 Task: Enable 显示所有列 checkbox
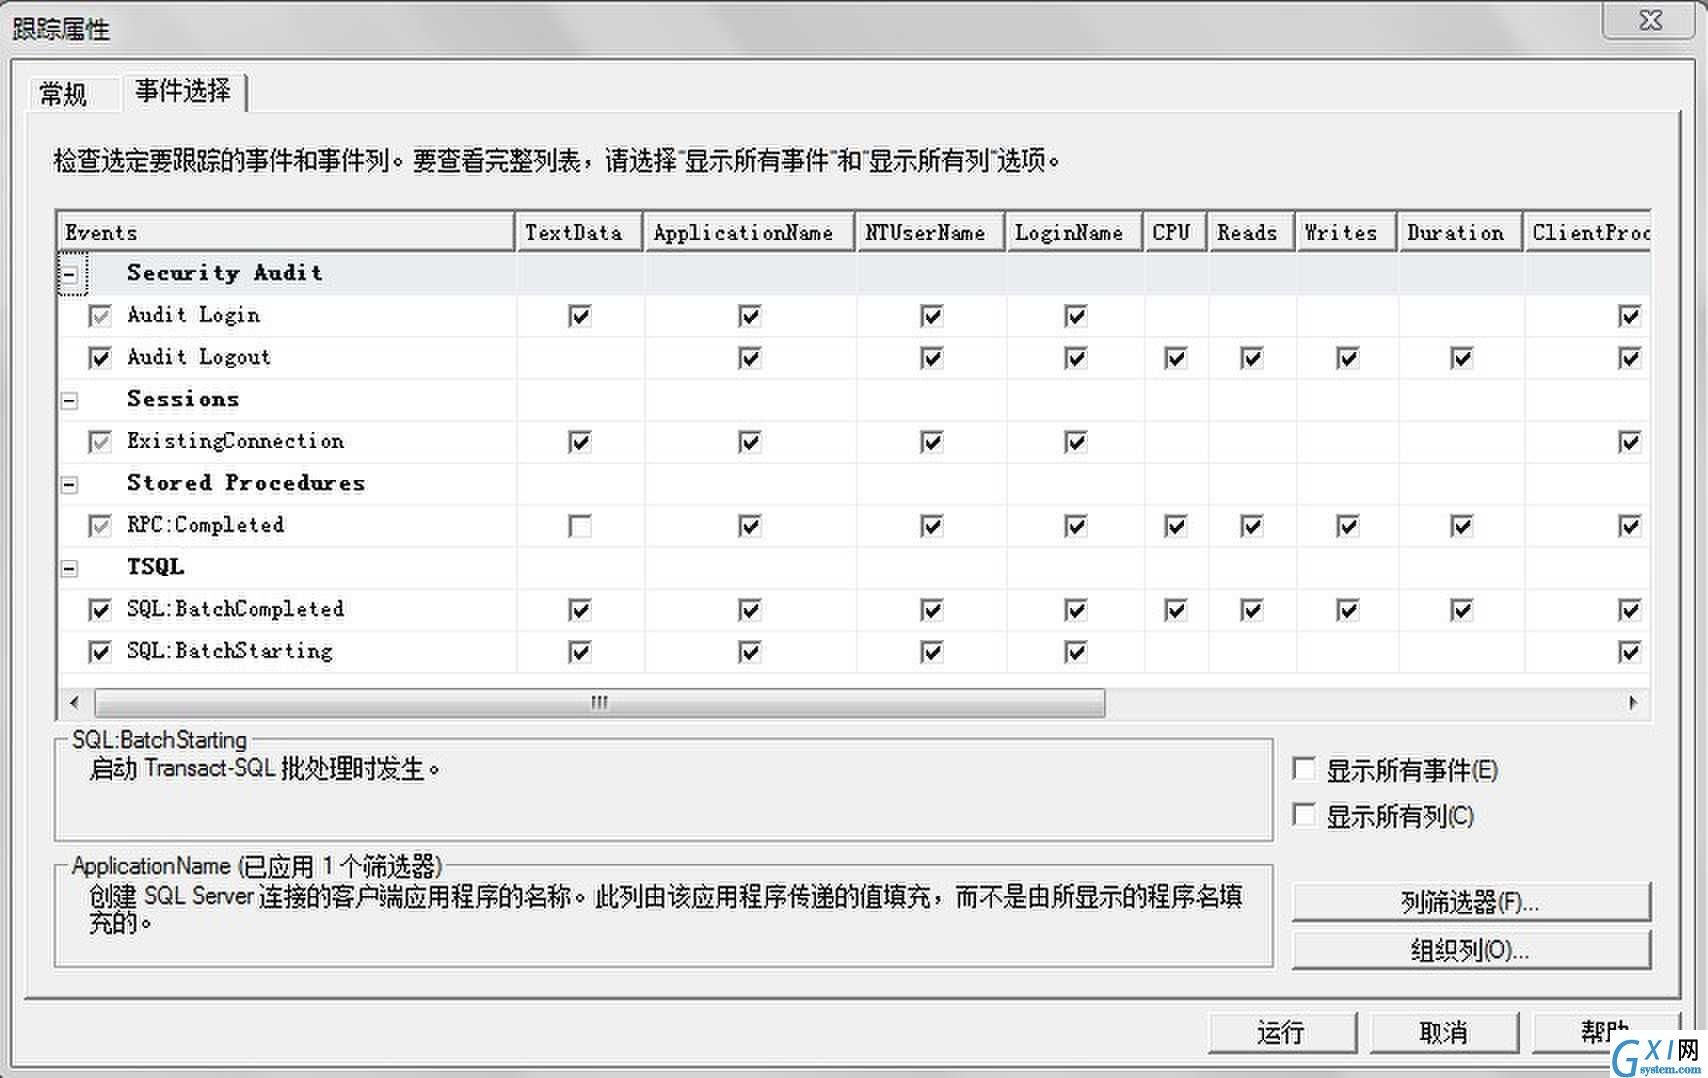pyautogui.click(x=1304, y=815)
